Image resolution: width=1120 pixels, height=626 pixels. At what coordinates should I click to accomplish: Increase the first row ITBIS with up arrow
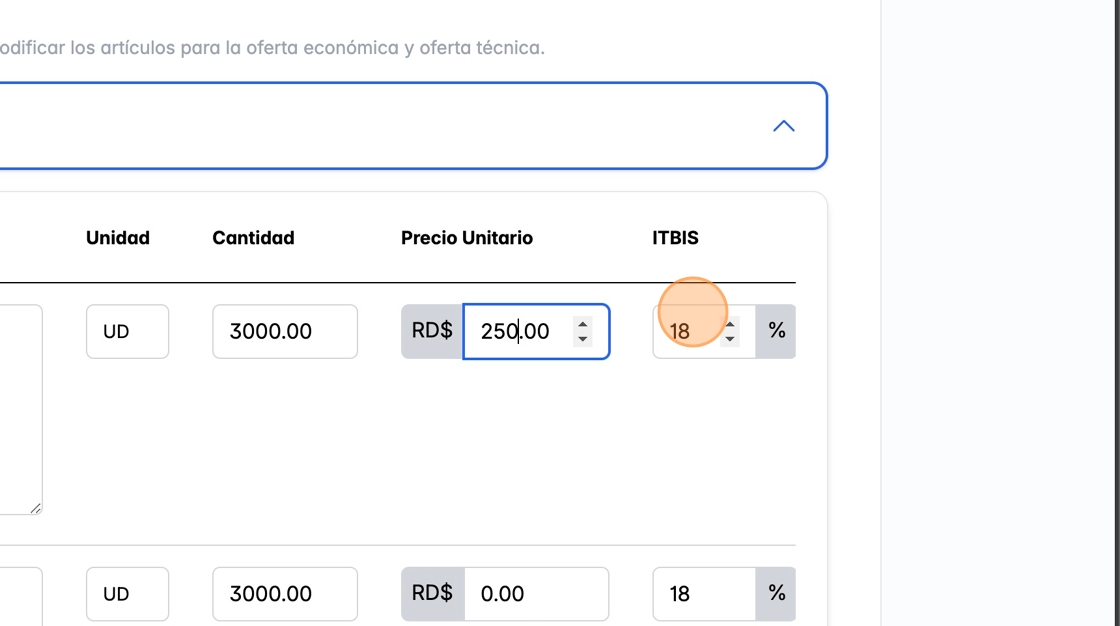click(731, 323)
